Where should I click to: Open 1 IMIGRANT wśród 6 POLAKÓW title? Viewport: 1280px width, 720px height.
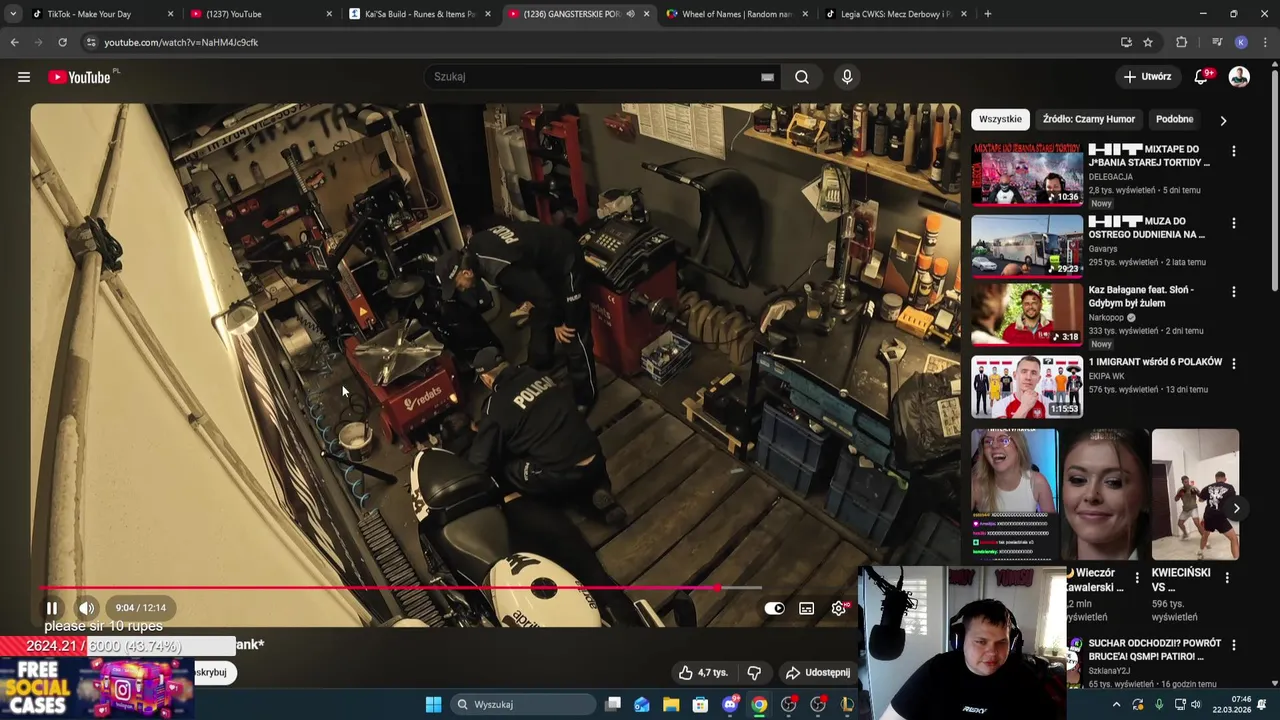click(1155, 362)
